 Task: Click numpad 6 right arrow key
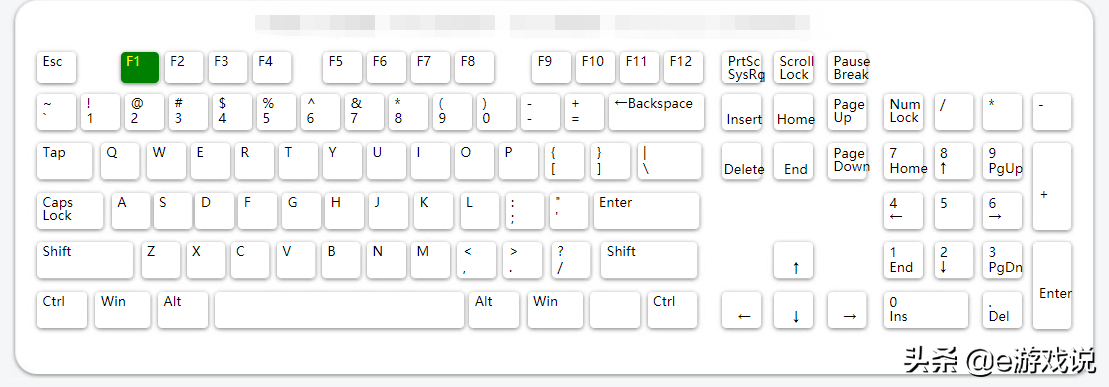[1002, 211]
